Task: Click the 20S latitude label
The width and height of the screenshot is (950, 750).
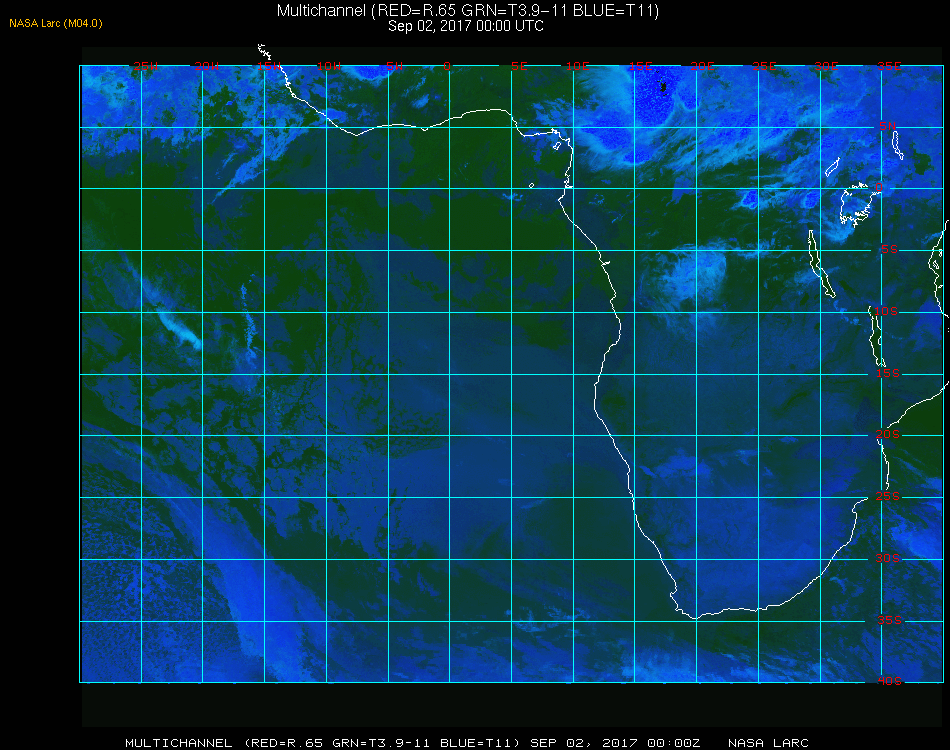Action: tap(888, 434)
